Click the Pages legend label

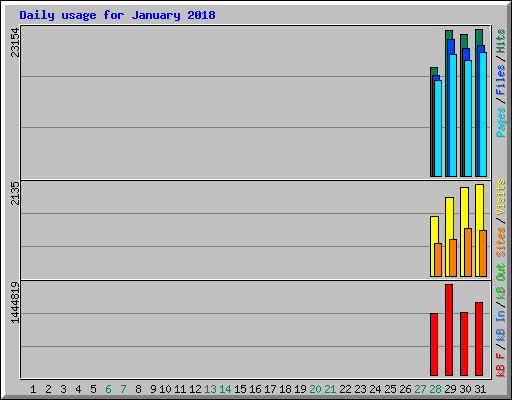(501, 122)
